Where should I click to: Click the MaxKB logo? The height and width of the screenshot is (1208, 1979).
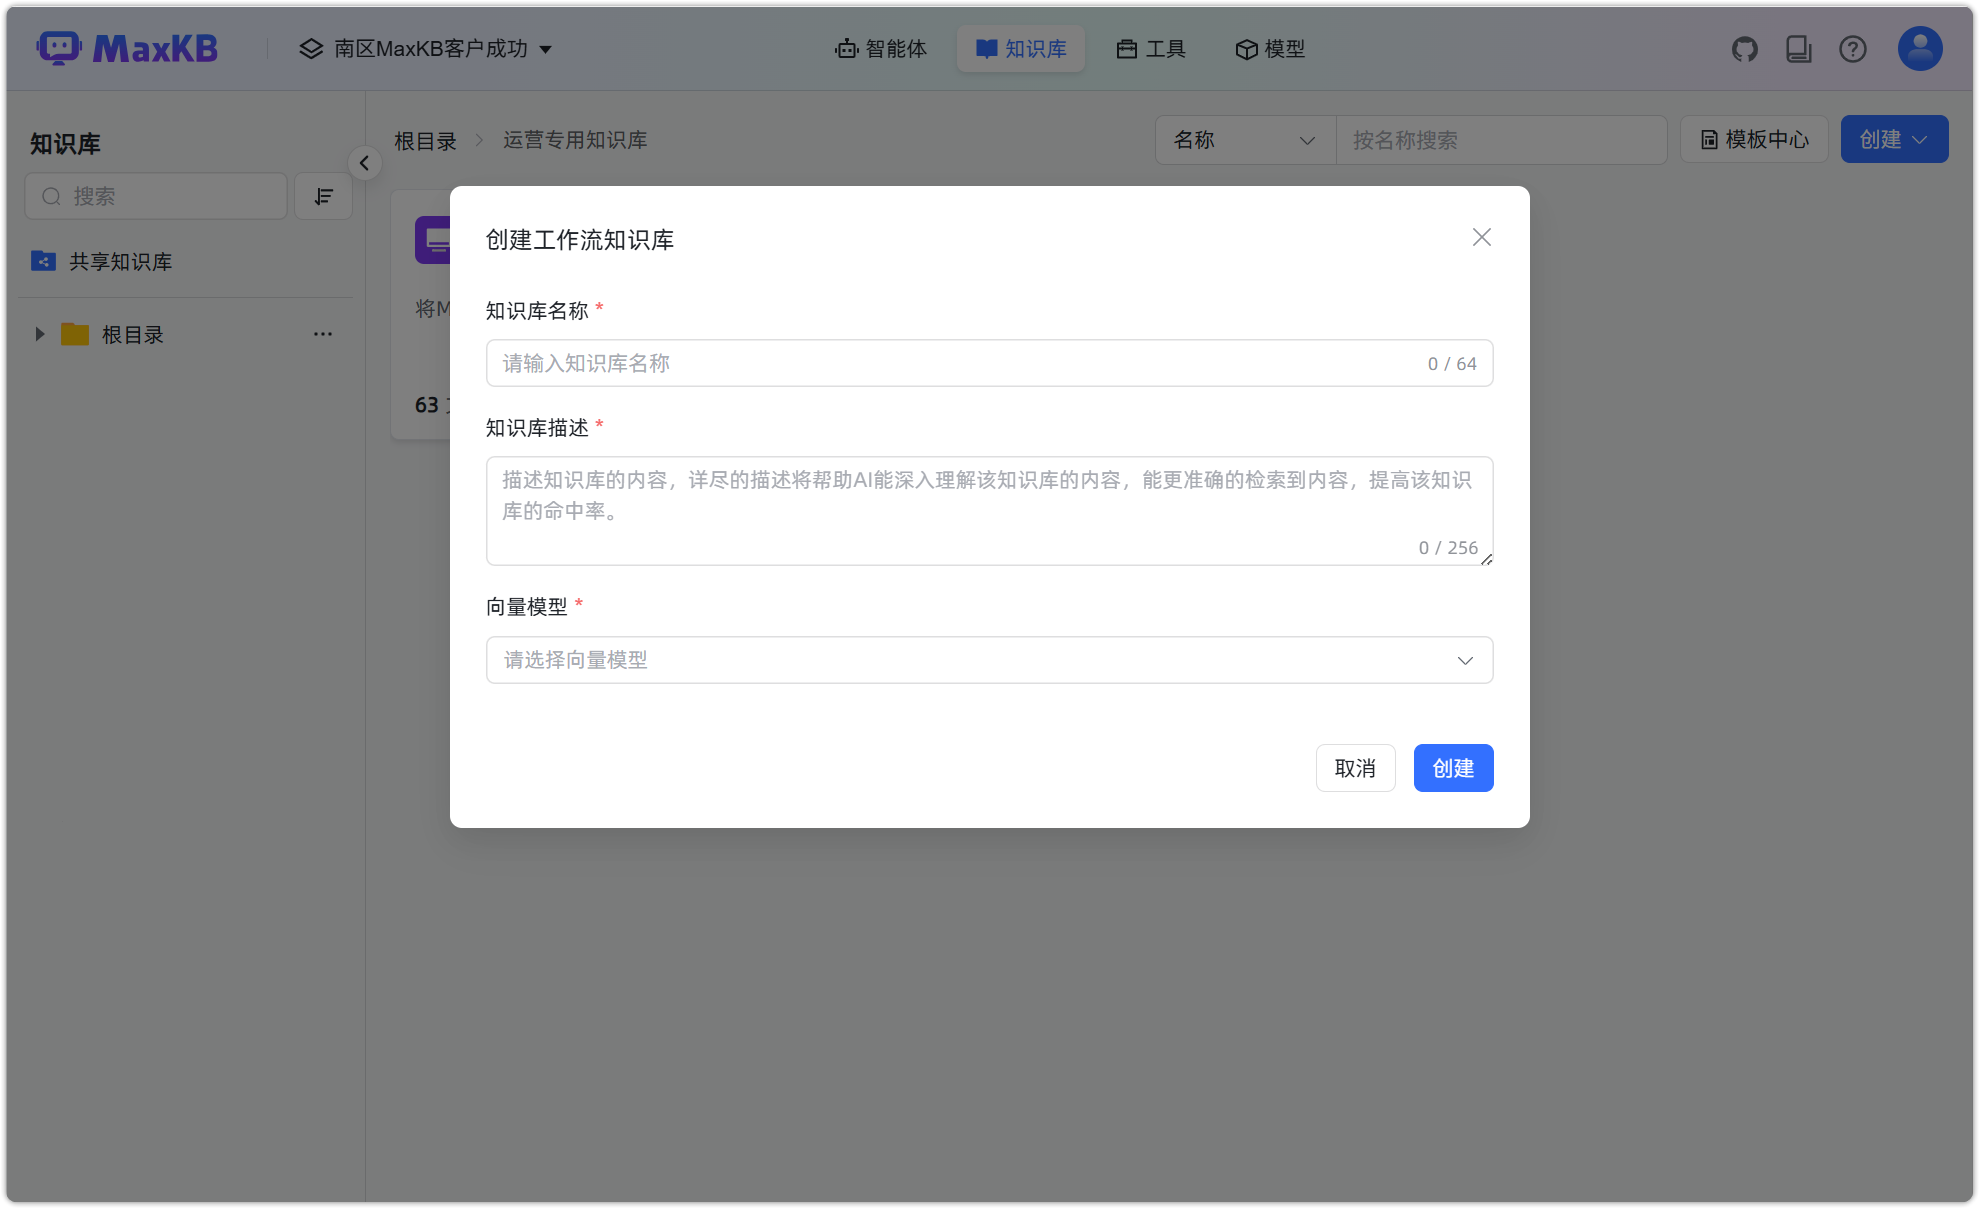click(126, 47)
